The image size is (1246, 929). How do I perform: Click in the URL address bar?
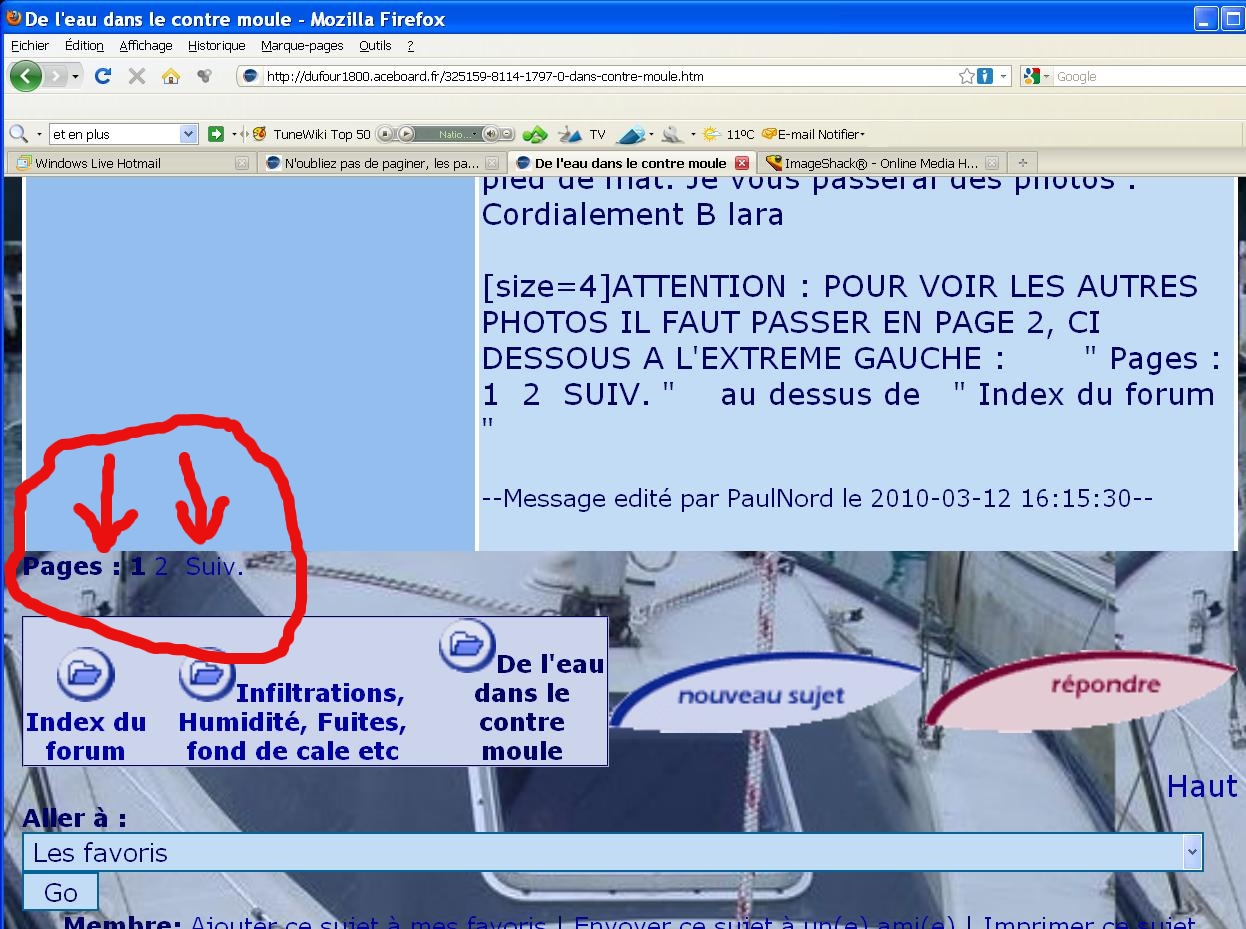click(x=600, y=76)
